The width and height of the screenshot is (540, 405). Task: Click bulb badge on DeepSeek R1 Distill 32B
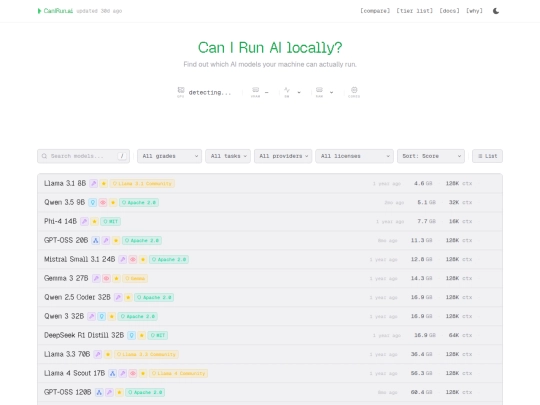pyautogui.click(x=132, y=335)
